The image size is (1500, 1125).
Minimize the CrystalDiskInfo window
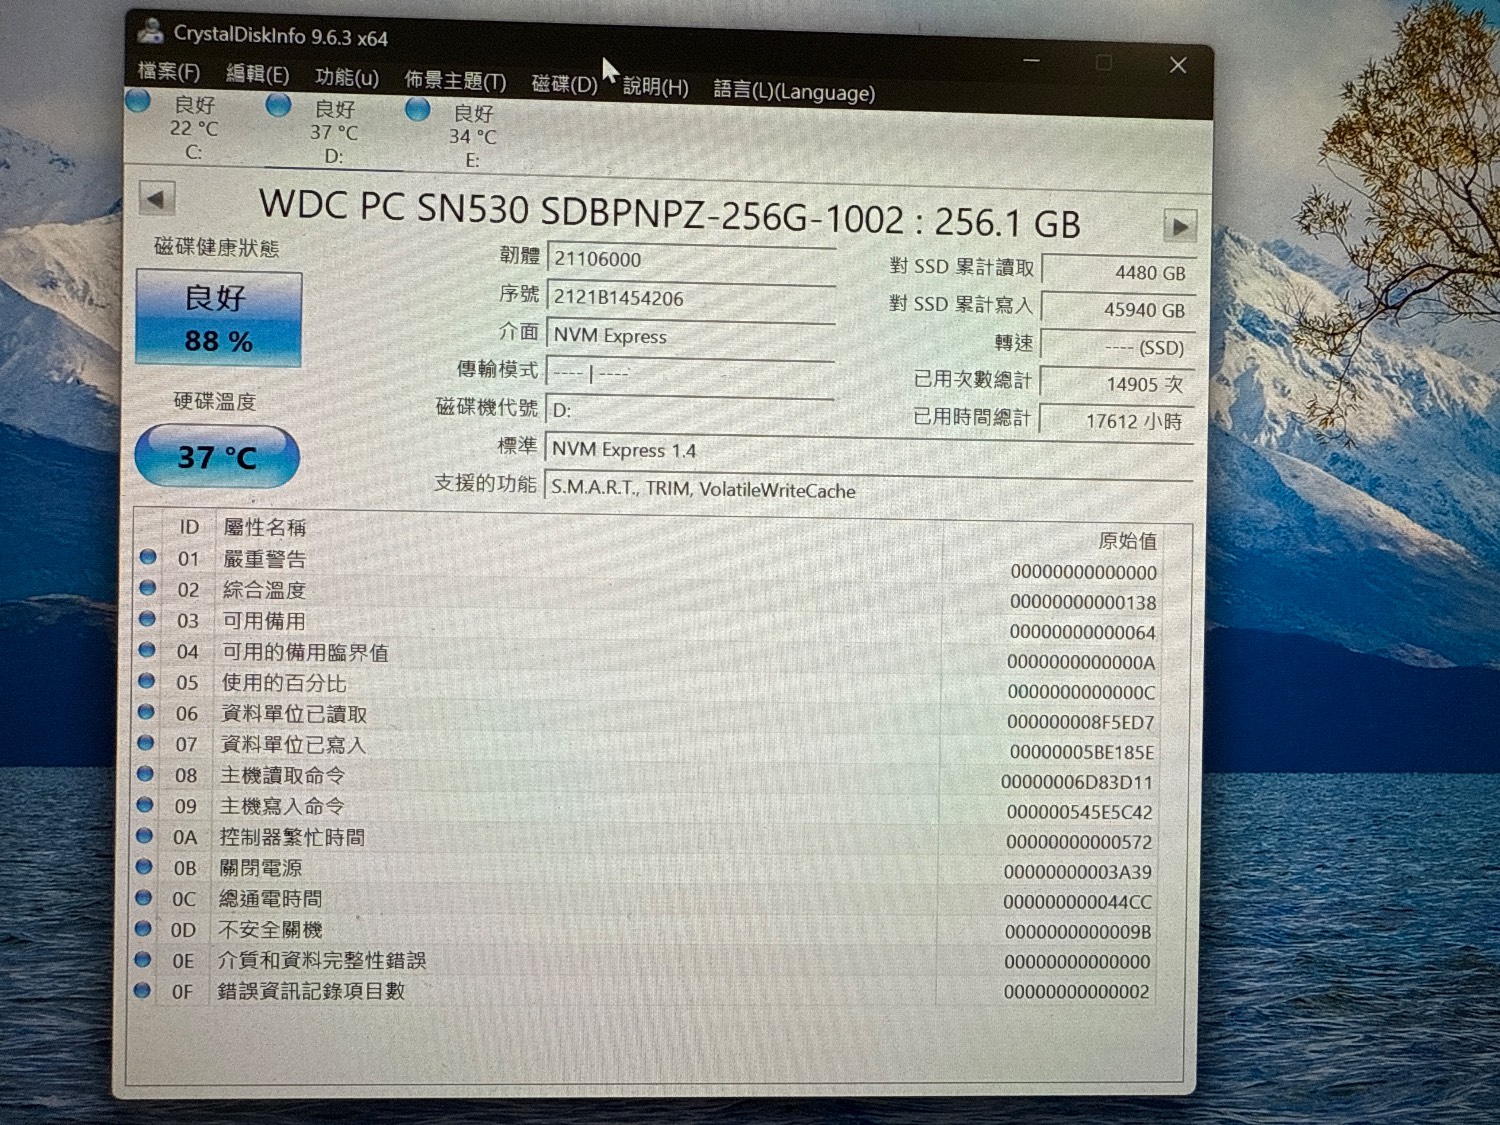[1032, 60]
